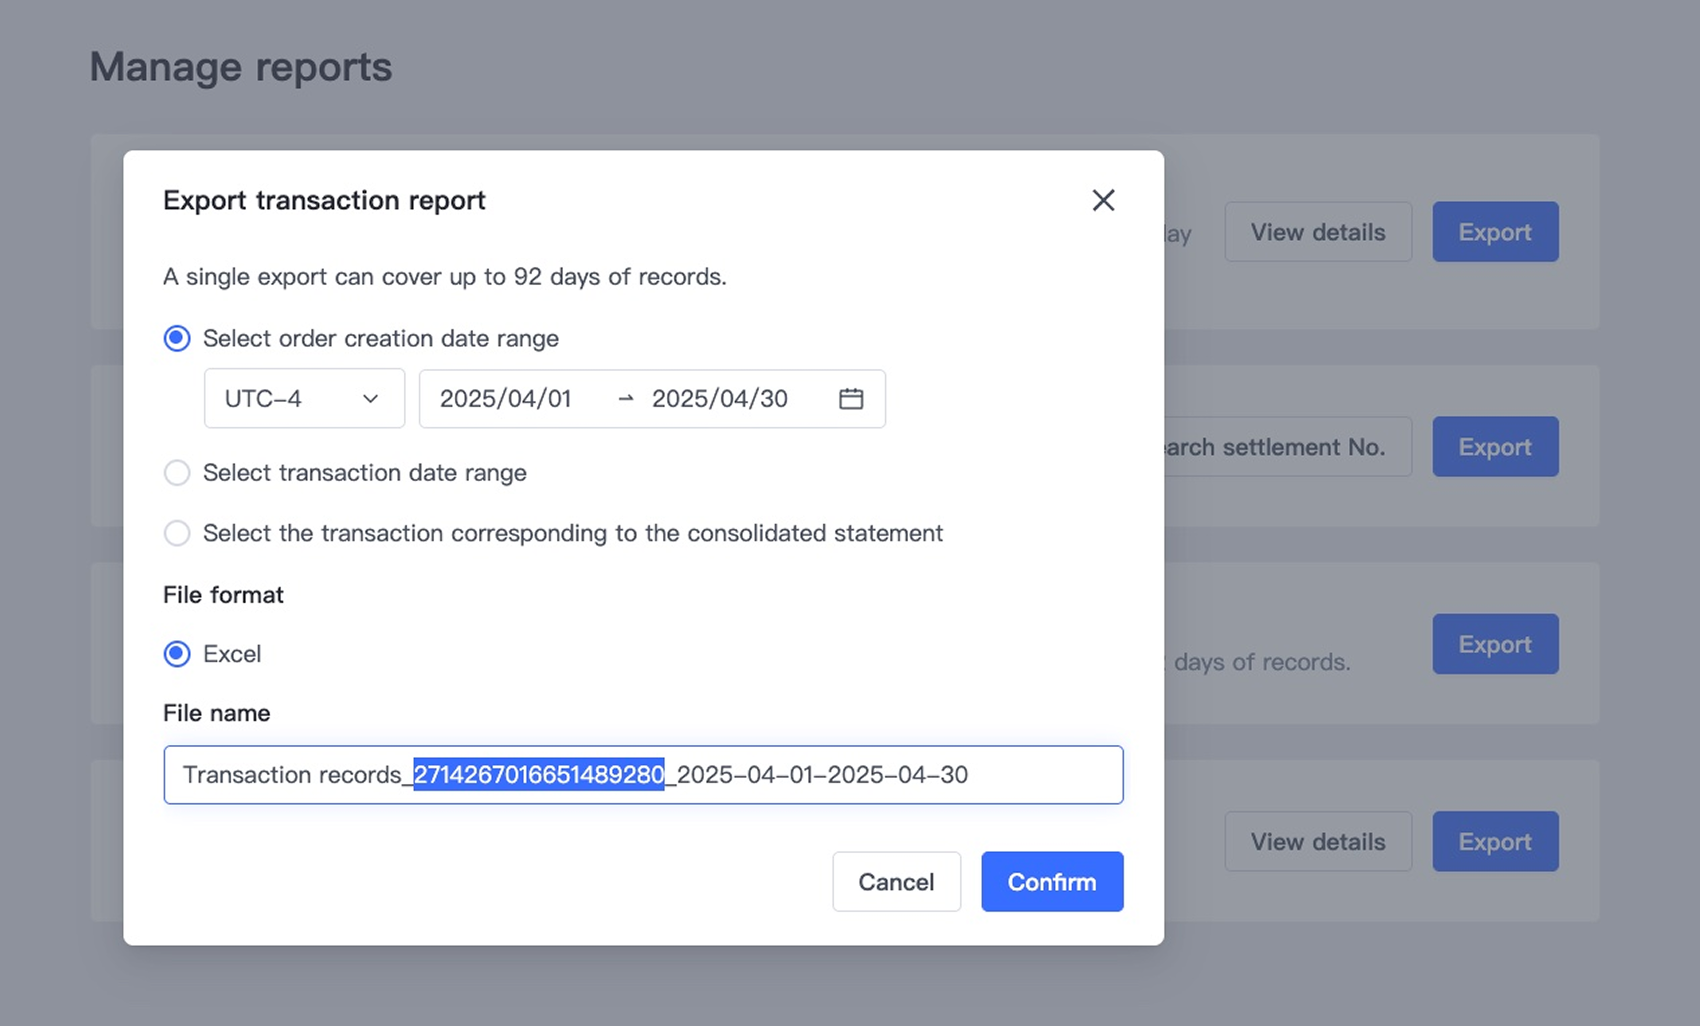Click the top View details button
The height and width of the screenshot is (1026, 1700).
coord(1318,232)
